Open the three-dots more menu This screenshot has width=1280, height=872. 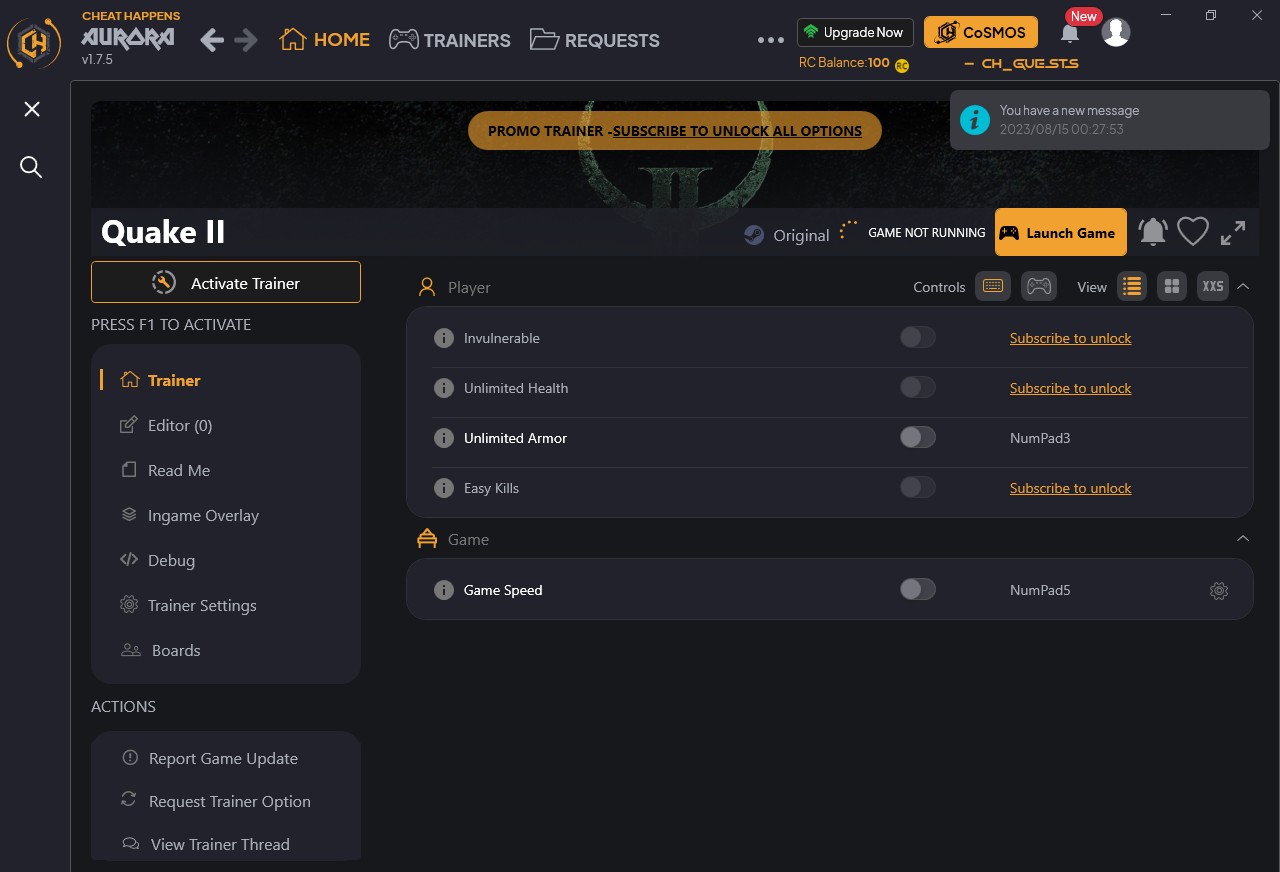coord(771,40)
